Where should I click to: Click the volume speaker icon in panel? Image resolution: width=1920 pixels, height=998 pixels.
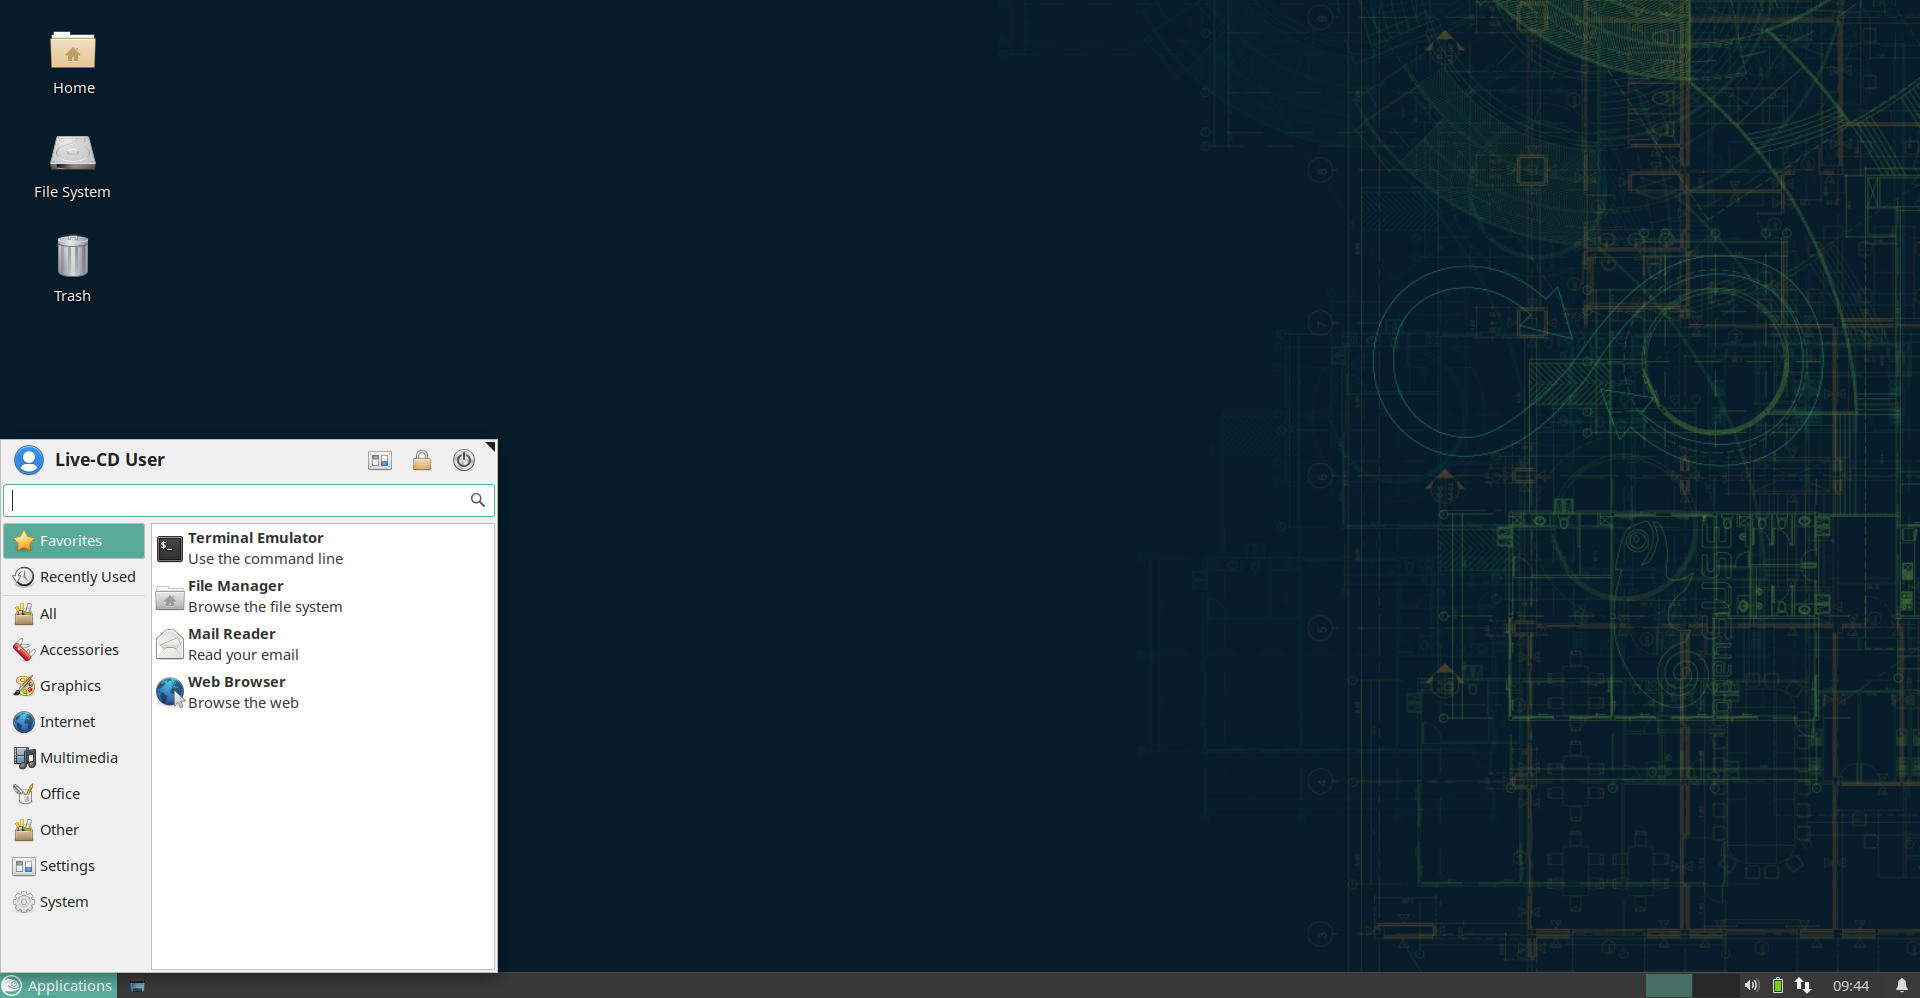pos(1751,986)
